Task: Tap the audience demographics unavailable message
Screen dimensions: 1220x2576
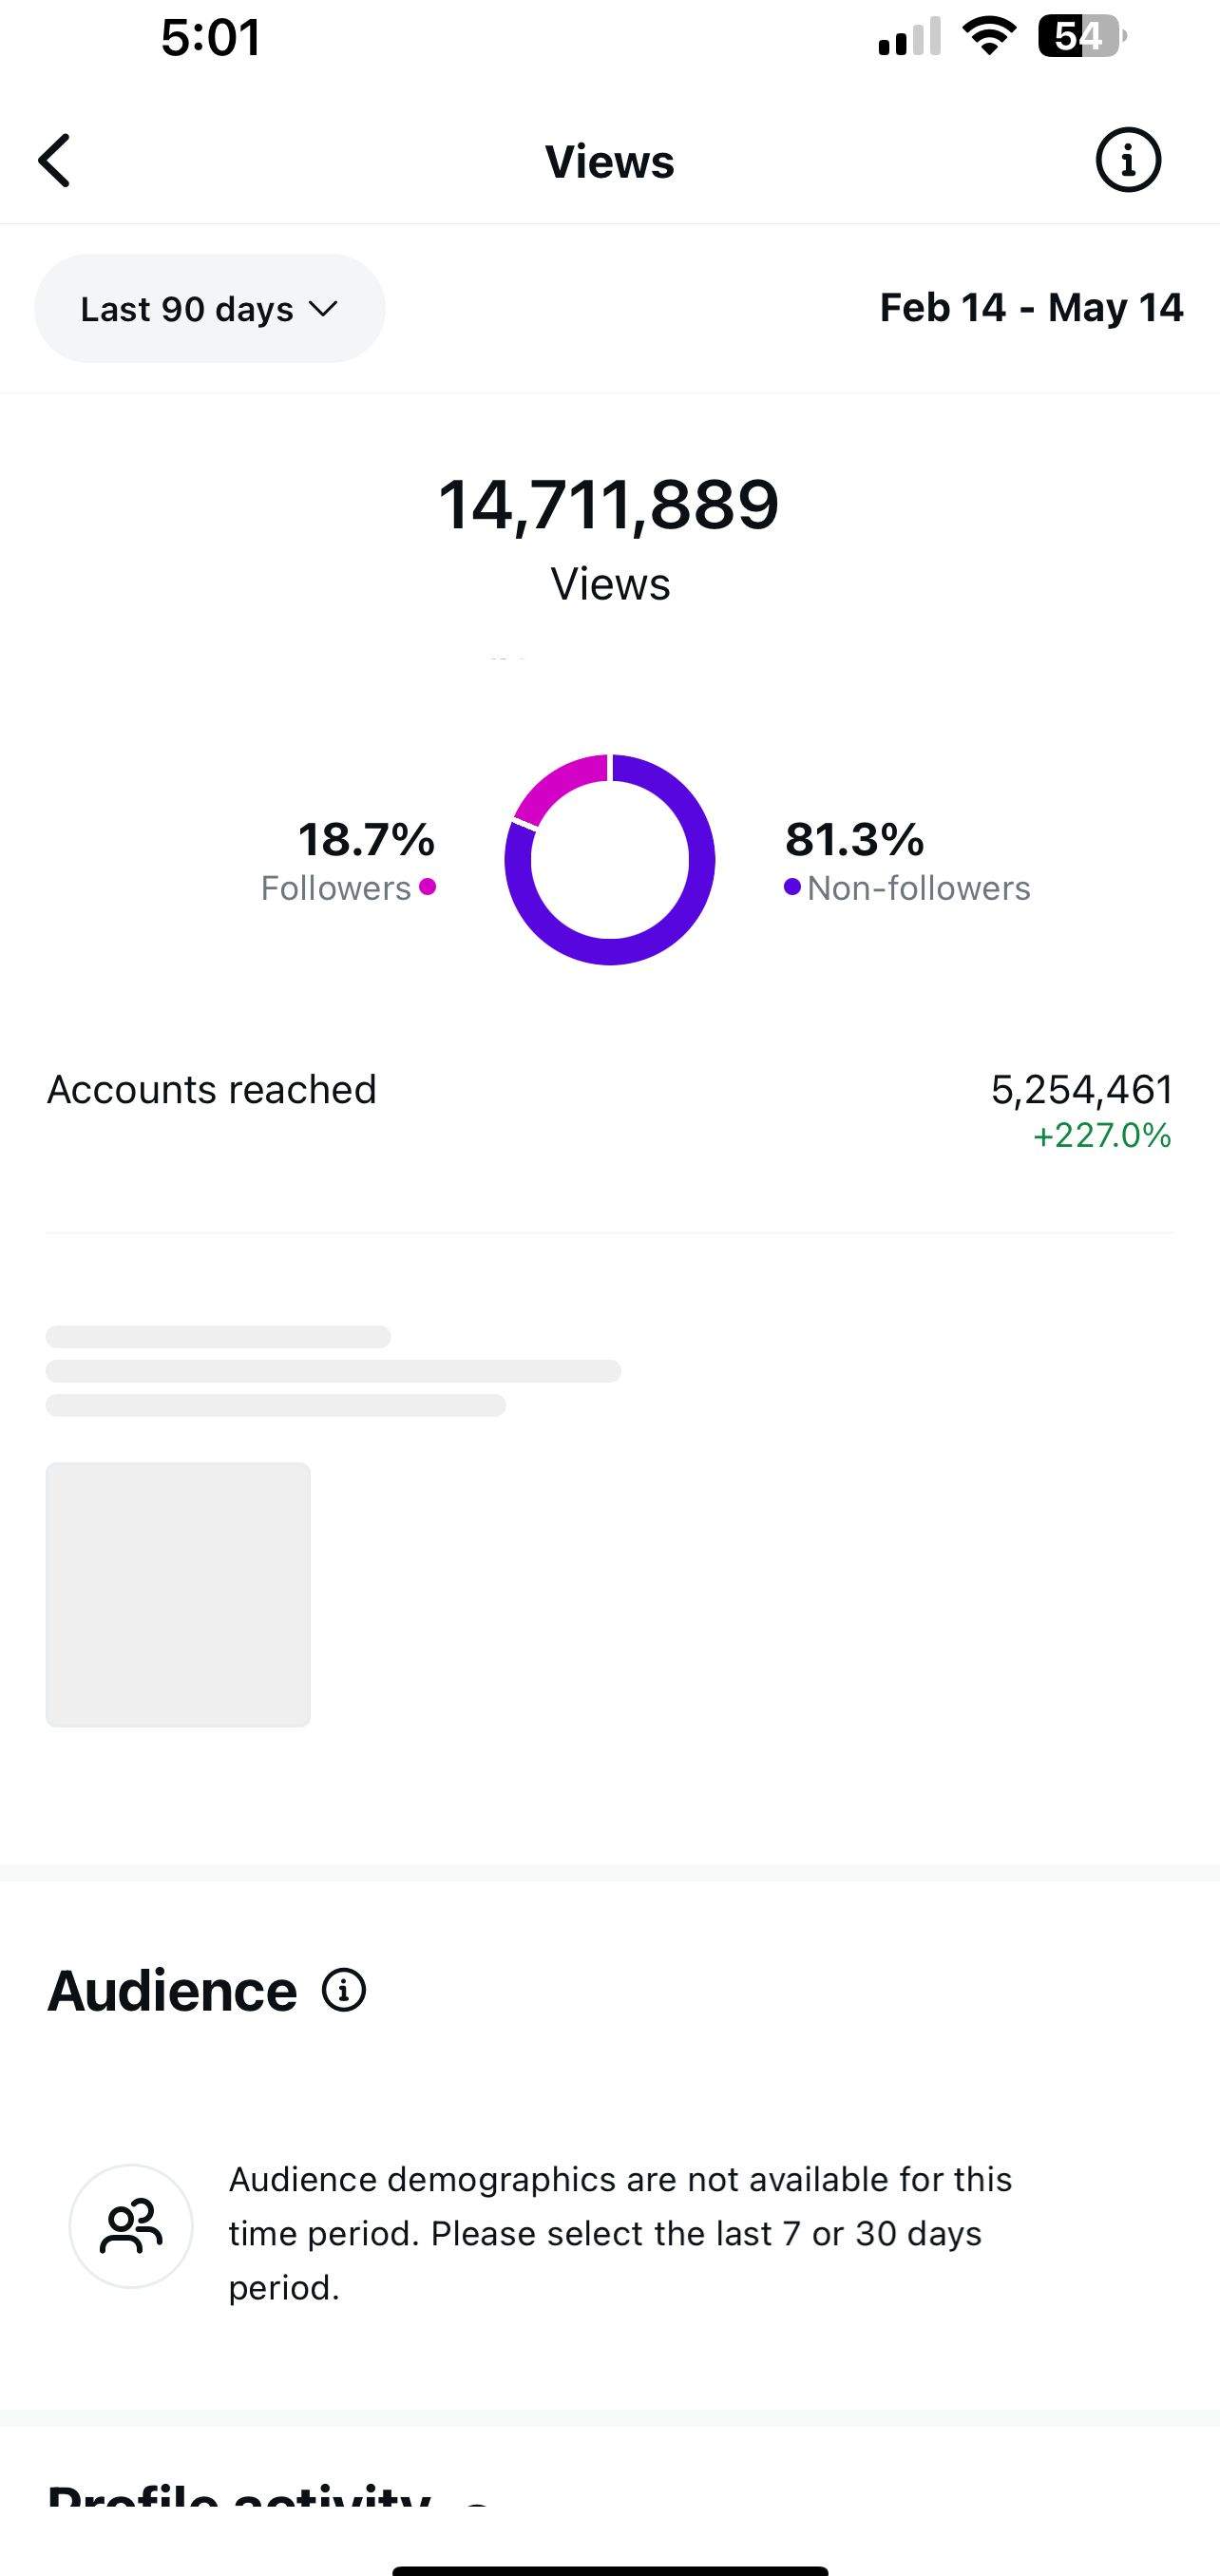Action: [x=620, y=2233]
